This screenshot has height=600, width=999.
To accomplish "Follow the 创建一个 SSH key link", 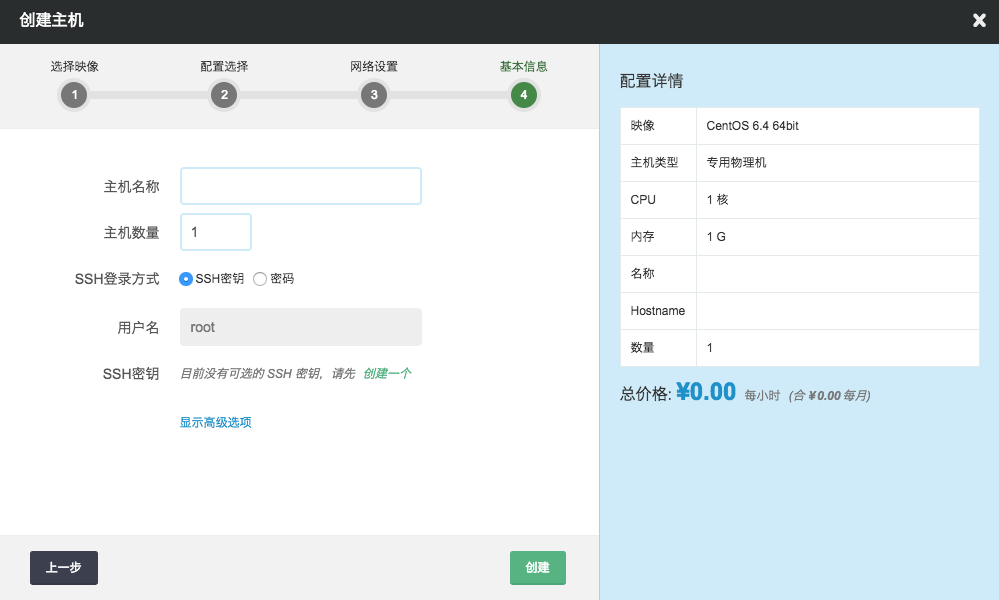I will coord(387,373).
